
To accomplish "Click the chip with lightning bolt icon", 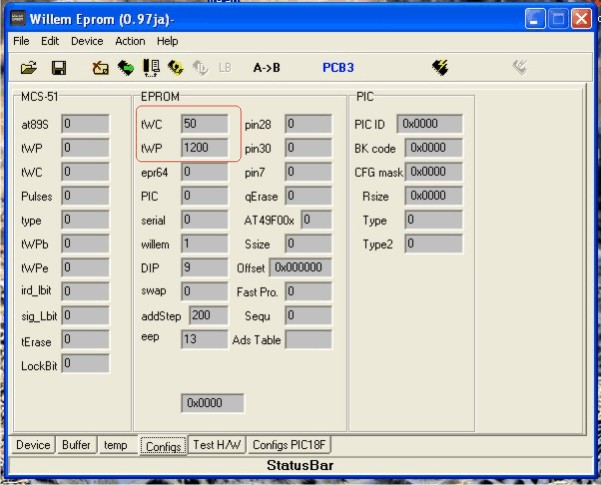I will (440, 67).
